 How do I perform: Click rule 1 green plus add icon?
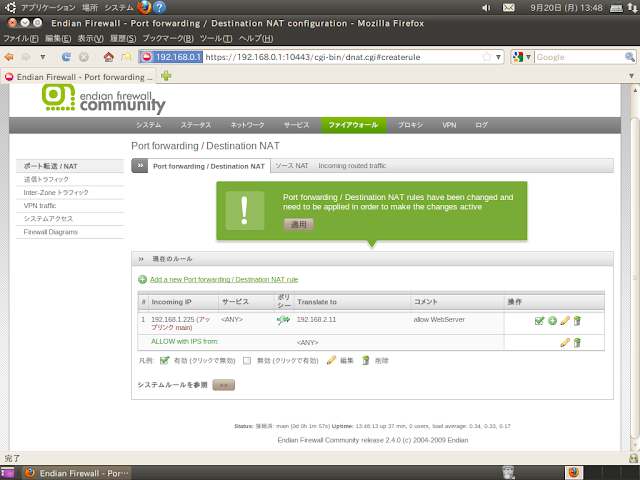tap(552, 321)
